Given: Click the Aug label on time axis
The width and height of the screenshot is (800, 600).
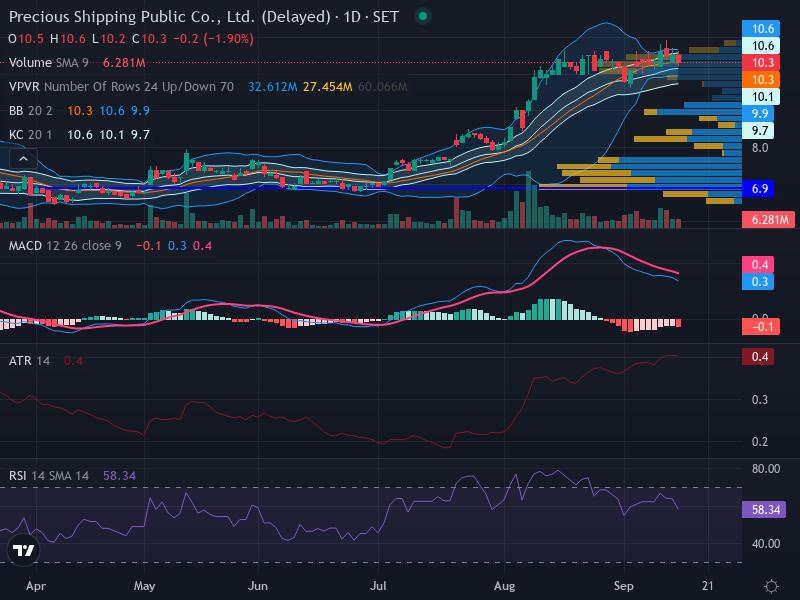Looking at the screenshot, I should tap(504, 586).
